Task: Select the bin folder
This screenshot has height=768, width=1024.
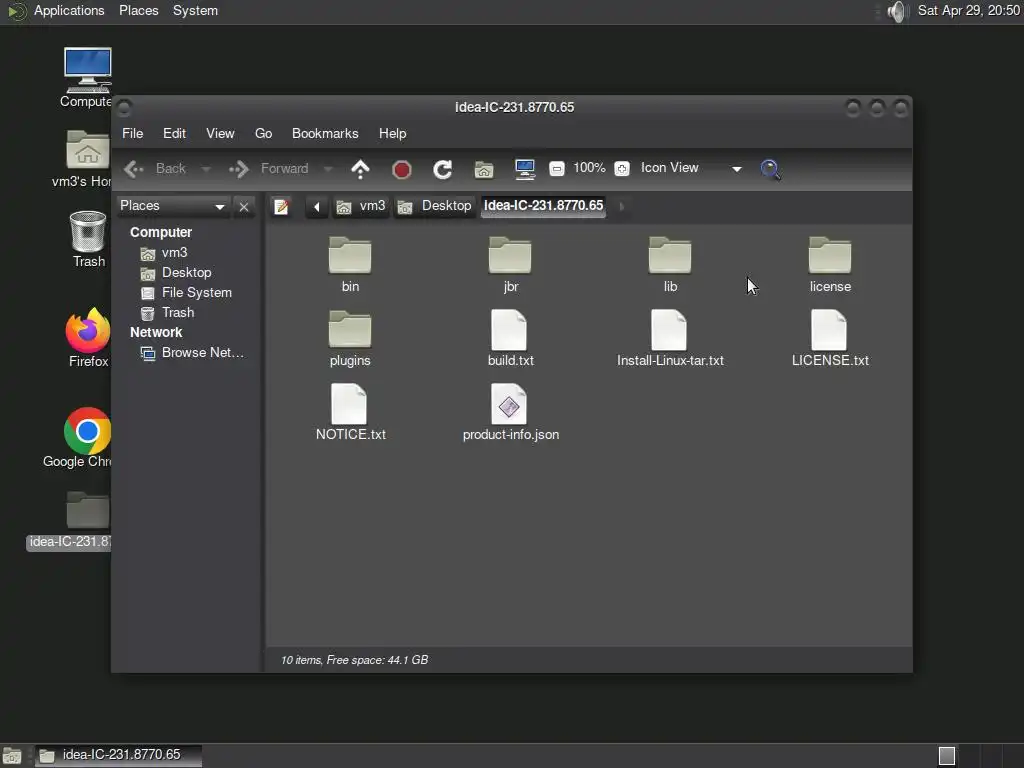Action: (x=350, y=264)
